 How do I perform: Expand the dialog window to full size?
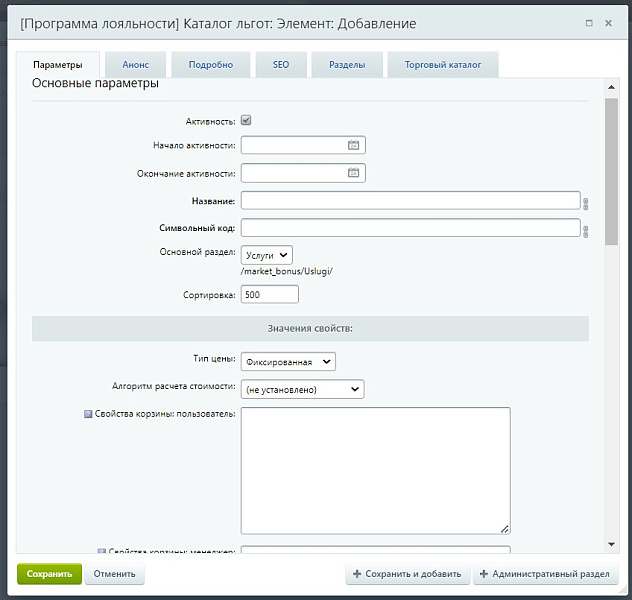(588, 23)
